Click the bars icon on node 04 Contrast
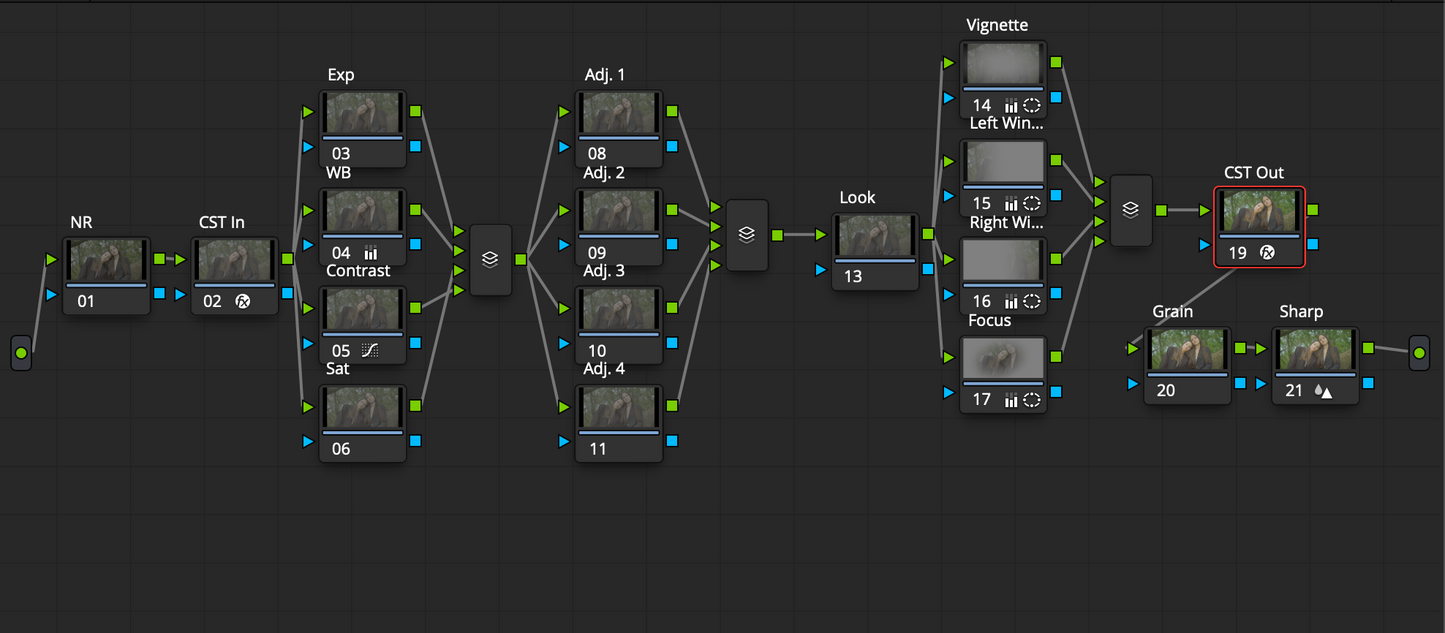 click(x=371, y=251)
